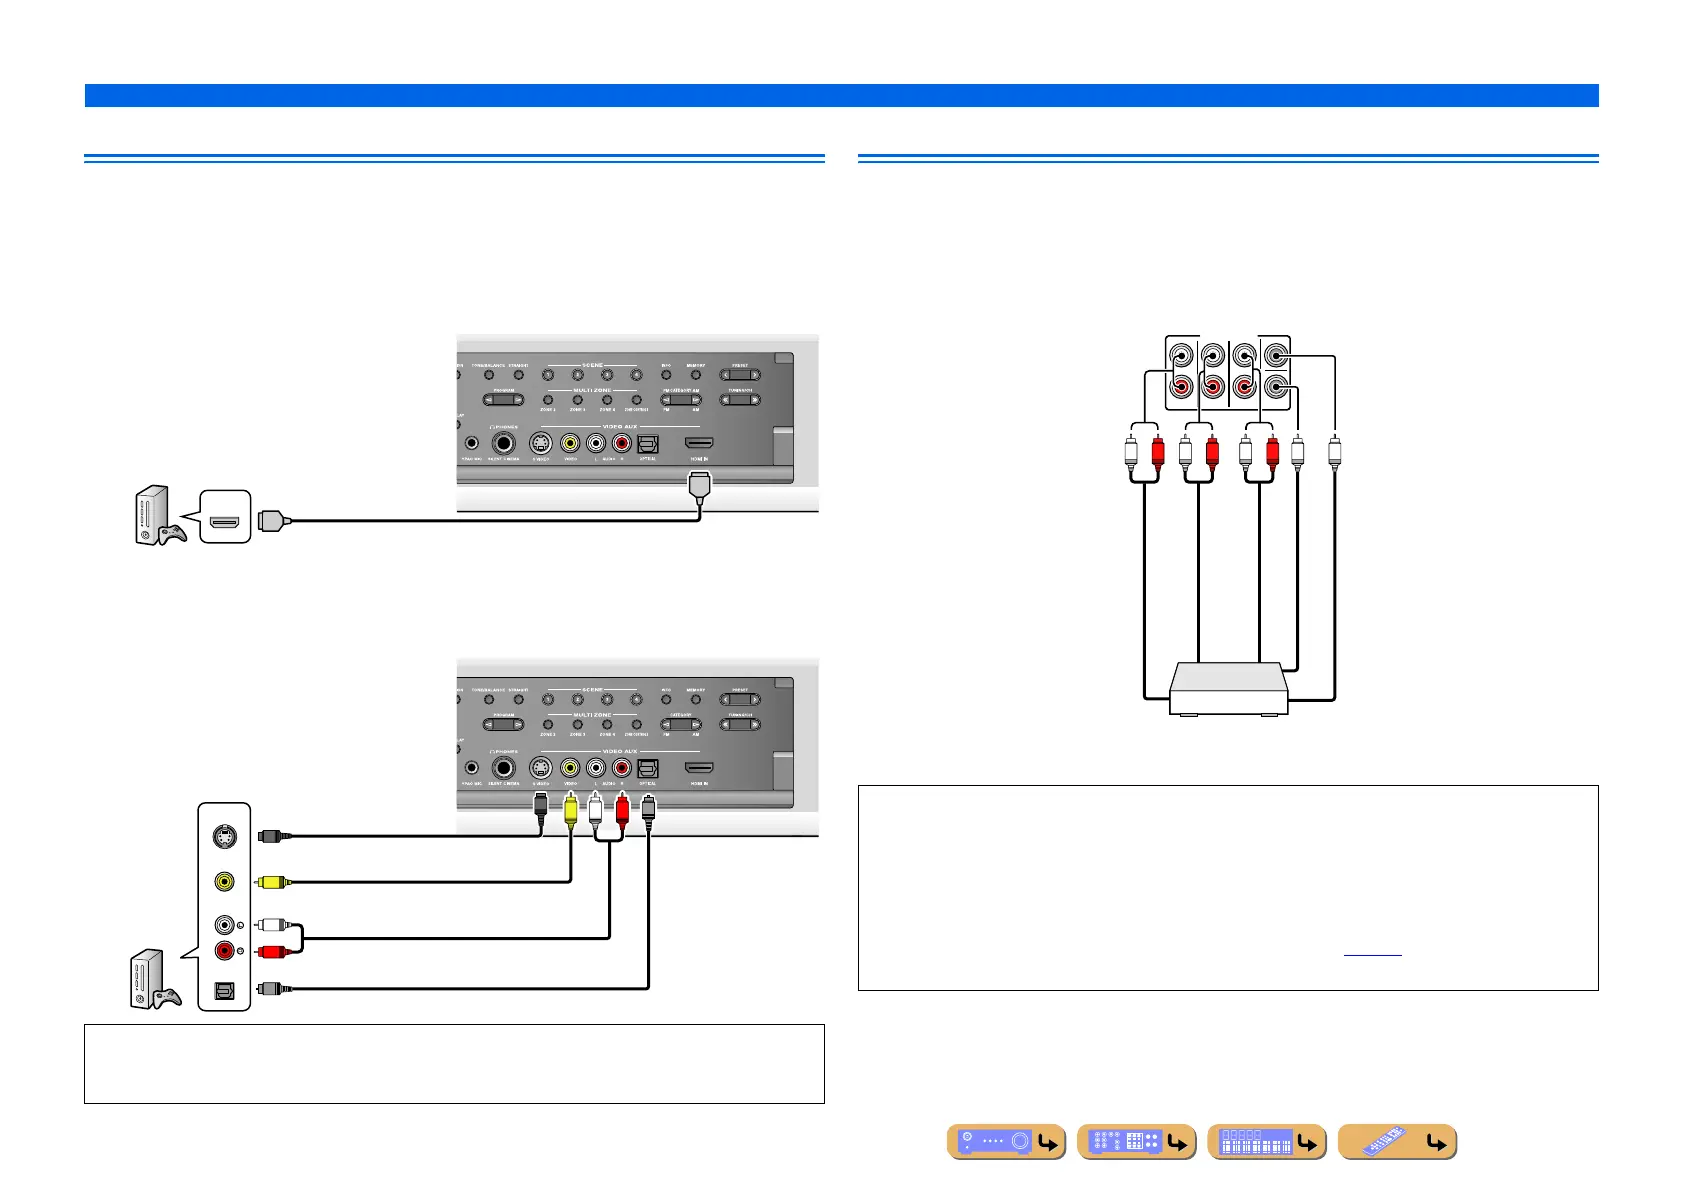The width and height of the screenshot is (1684, 1190).
Task: Click the game console picture beside the jack panel
Action: (x=155, y=980)
